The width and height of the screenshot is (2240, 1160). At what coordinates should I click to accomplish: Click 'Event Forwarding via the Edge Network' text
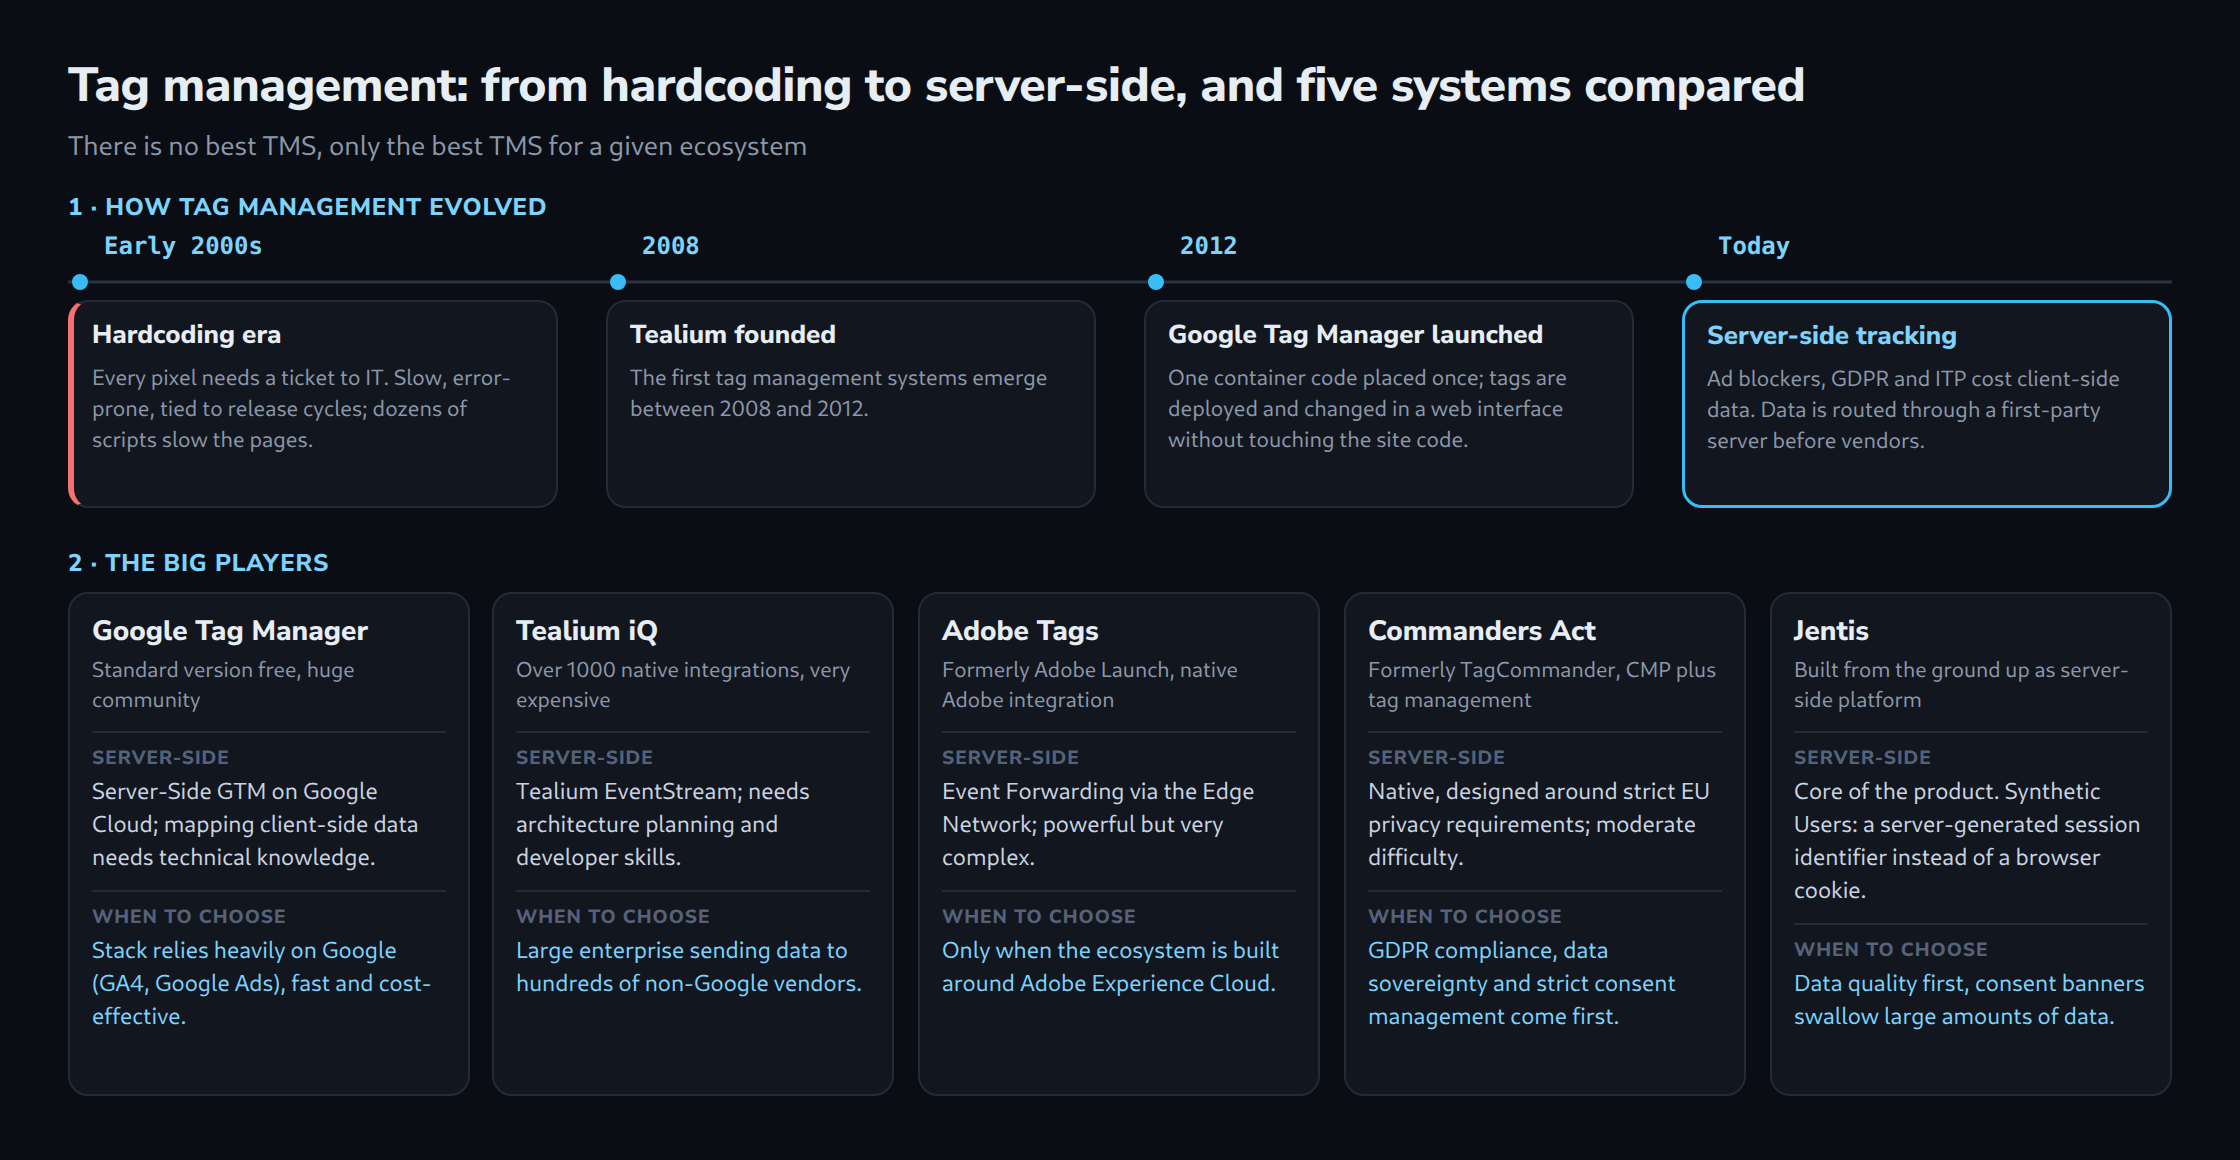click(x=1098, y=824)
